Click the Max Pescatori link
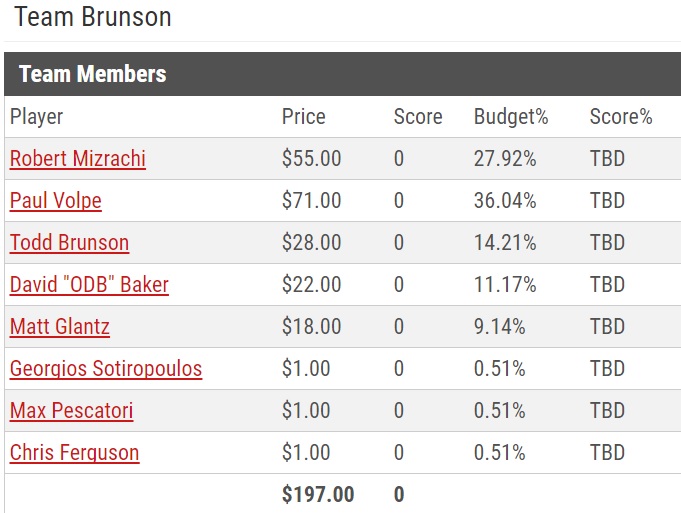Viewport: 681px width, 513px height. pos(71,410)
